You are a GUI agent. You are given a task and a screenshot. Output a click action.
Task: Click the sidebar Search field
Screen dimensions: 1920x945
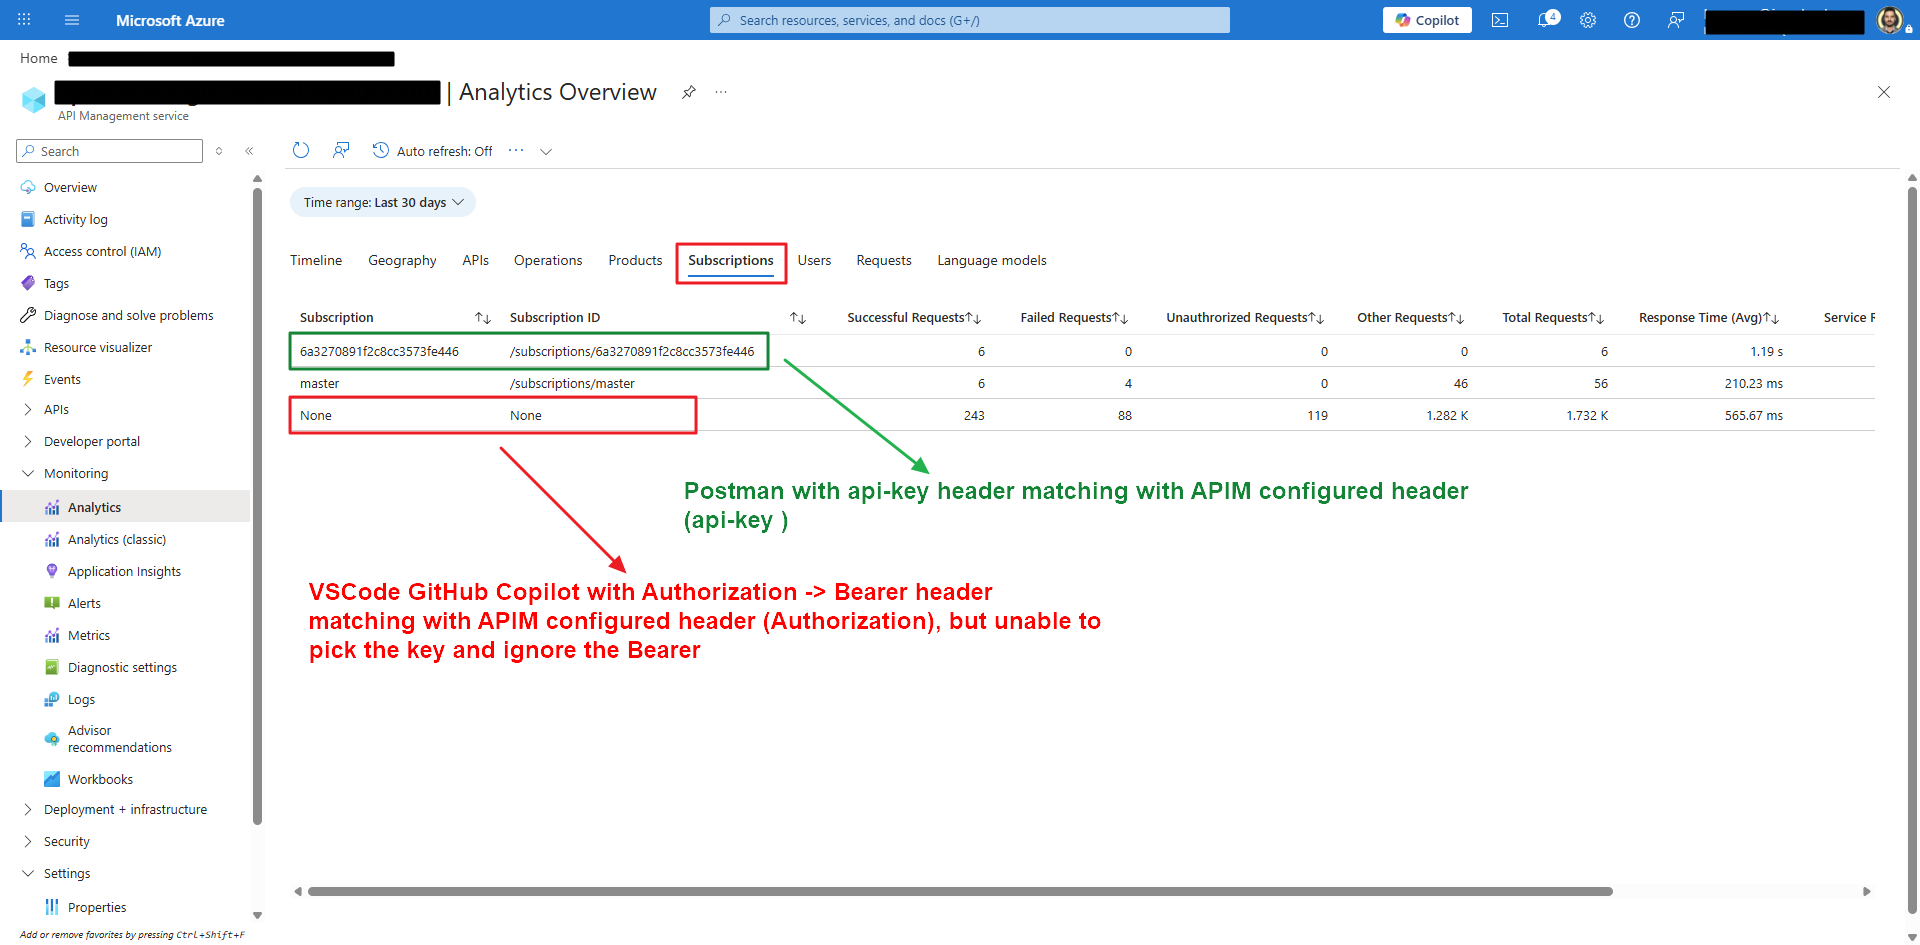click(x=110, y=151)
